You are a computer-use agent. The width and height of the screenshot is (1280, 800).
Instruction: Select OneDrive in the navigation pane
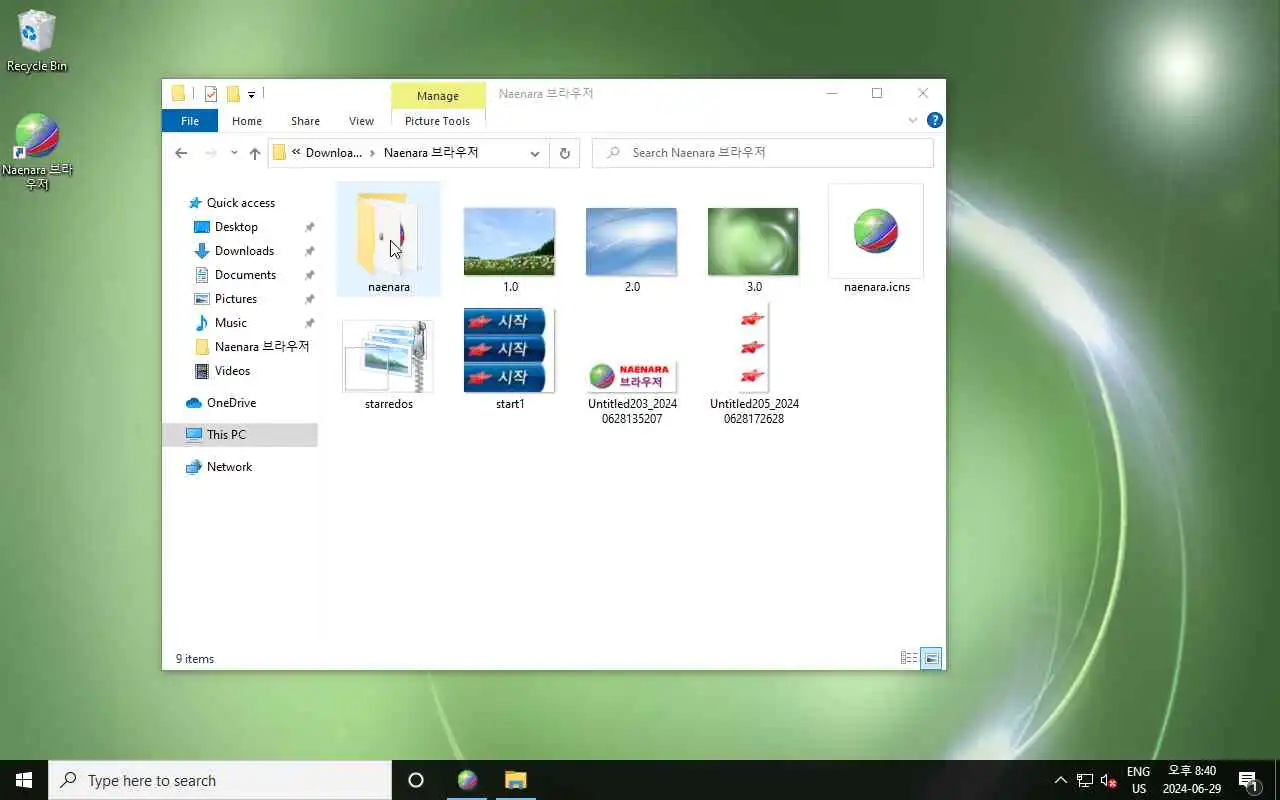(x=231, y=403)
